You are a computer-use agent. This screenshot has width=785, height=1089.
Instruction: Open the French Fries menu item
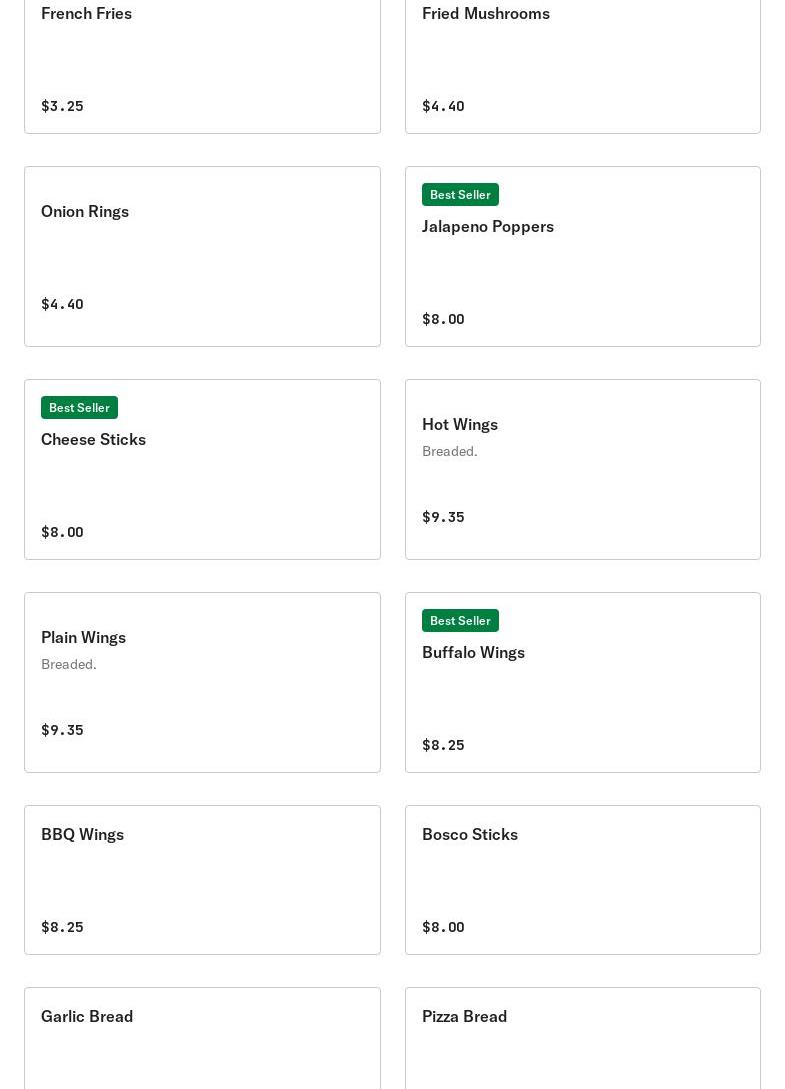[x=202, y=66]
